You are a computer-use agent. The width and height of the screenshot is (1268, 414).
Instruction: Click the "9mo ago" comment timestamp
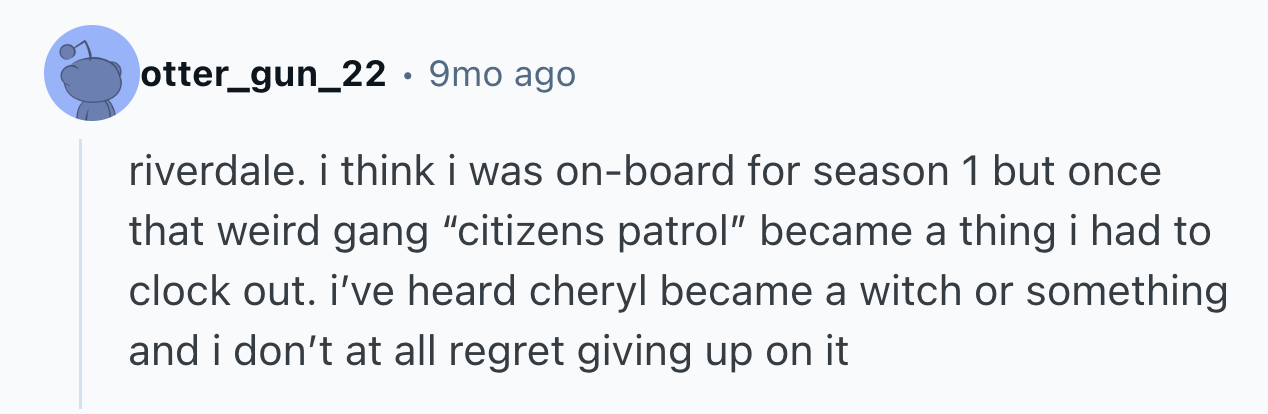501,74
